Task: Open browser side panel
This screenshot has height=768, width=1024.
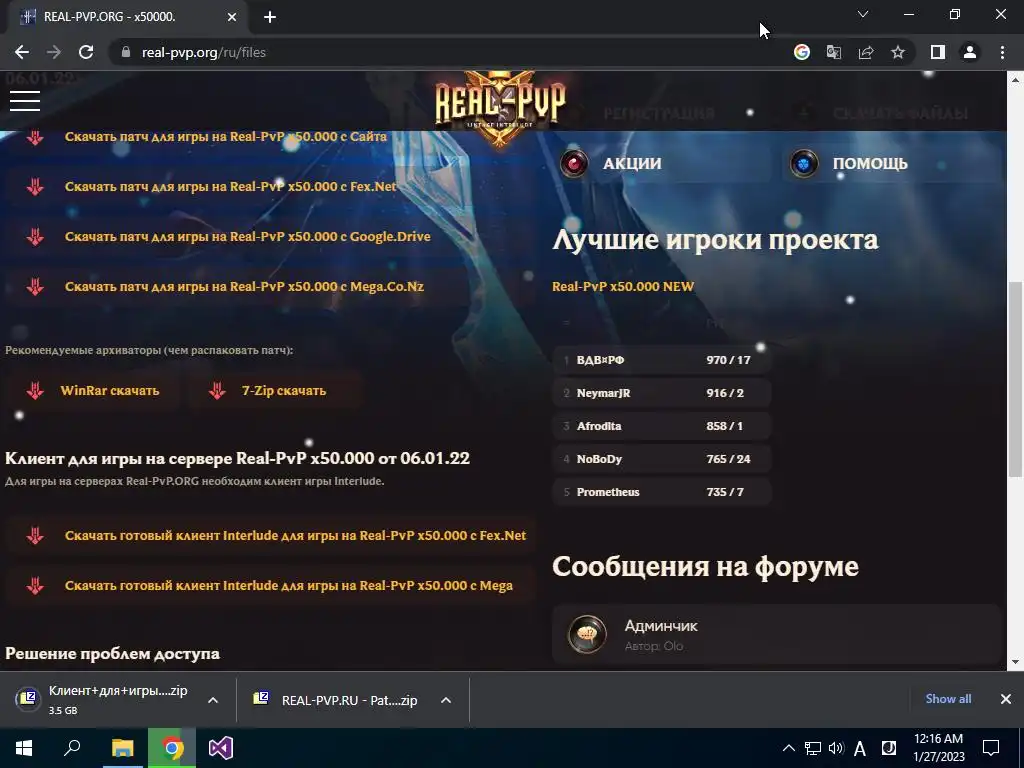Action: [x=938, y=52]
